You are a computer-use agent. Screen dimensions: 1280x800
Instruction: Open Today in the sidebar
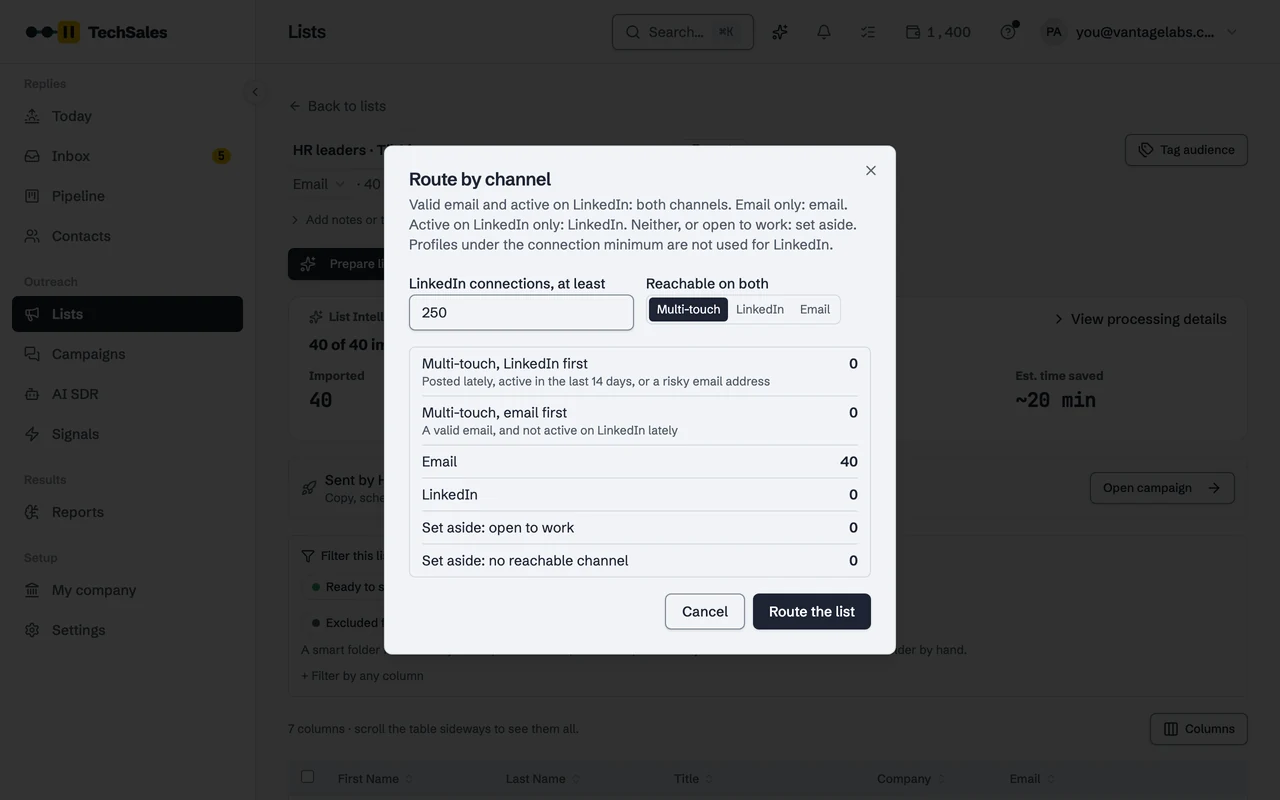point(127,116)
